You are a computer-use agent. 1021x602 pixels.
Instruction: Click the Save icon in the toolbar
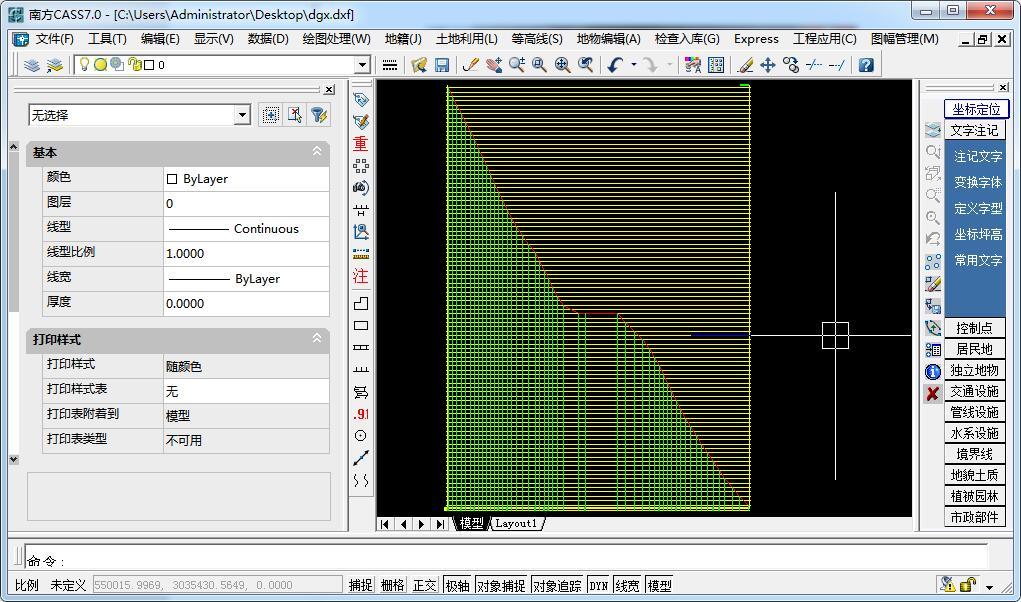click(x=442, y=65)
